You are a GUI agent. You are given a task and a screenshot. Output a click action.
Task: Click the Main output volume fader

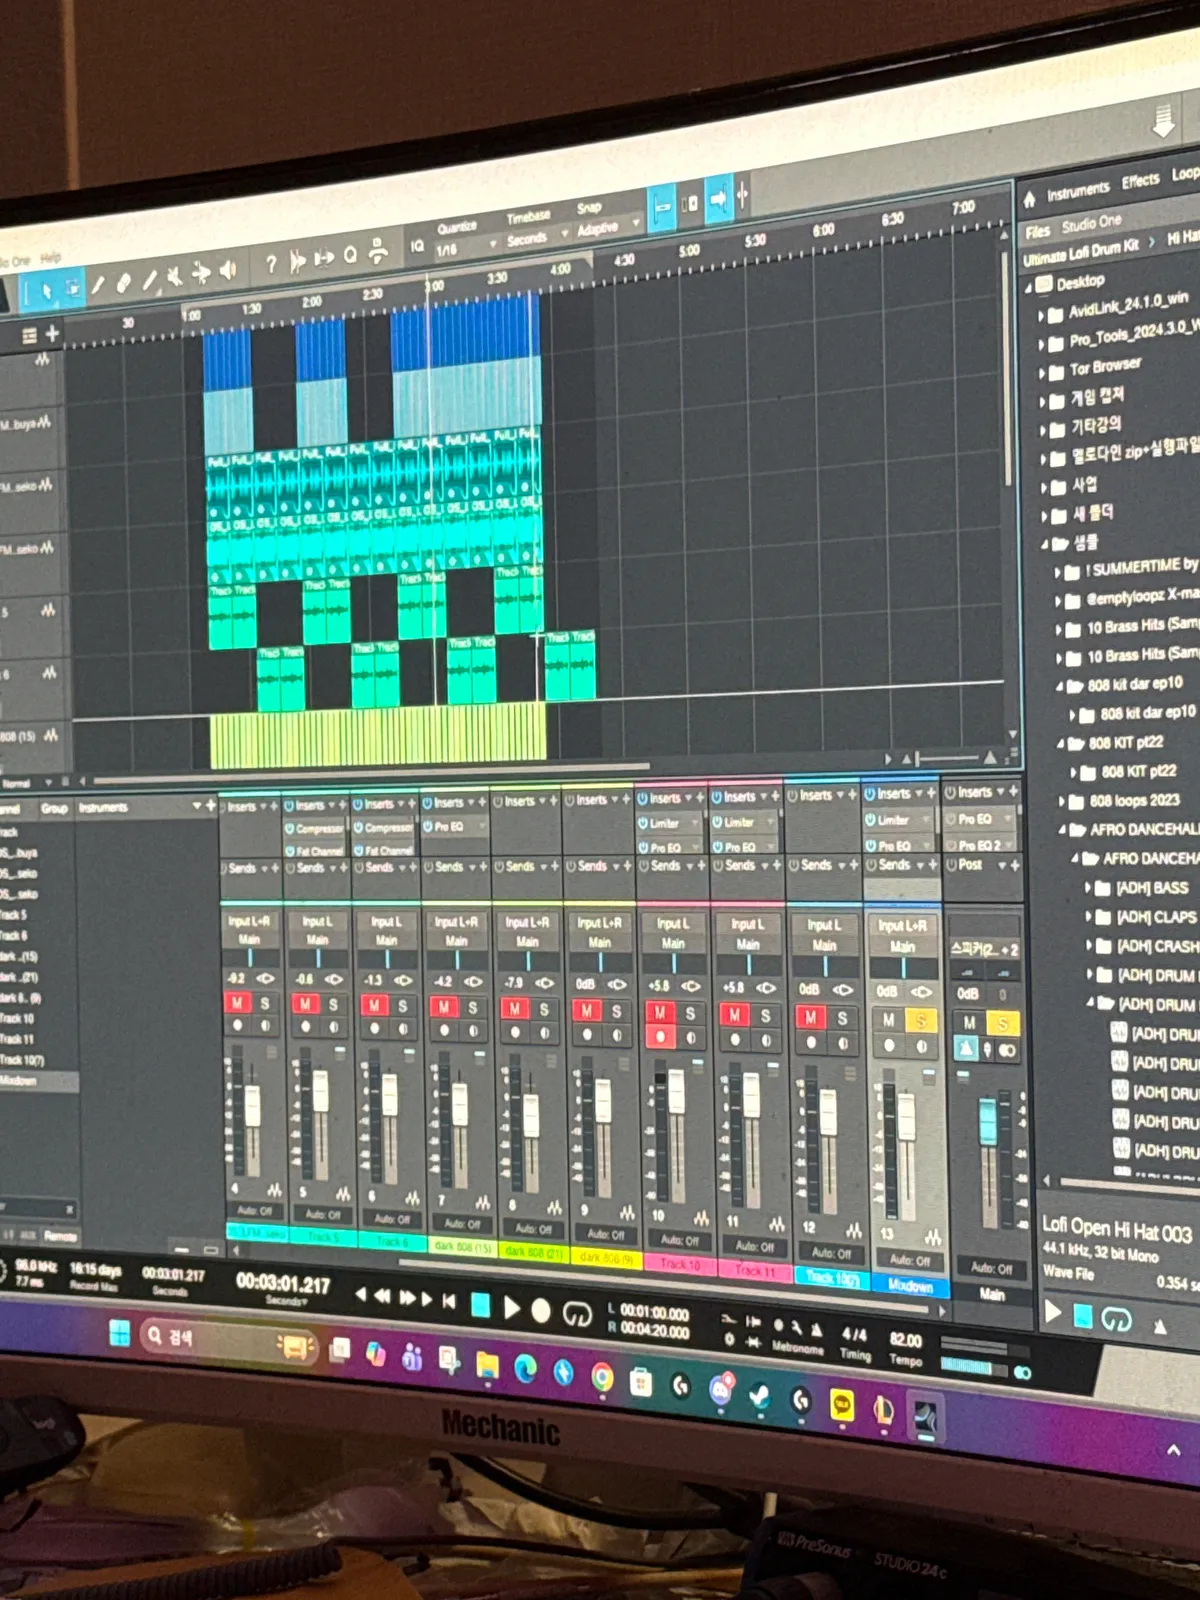(988, 1119)
